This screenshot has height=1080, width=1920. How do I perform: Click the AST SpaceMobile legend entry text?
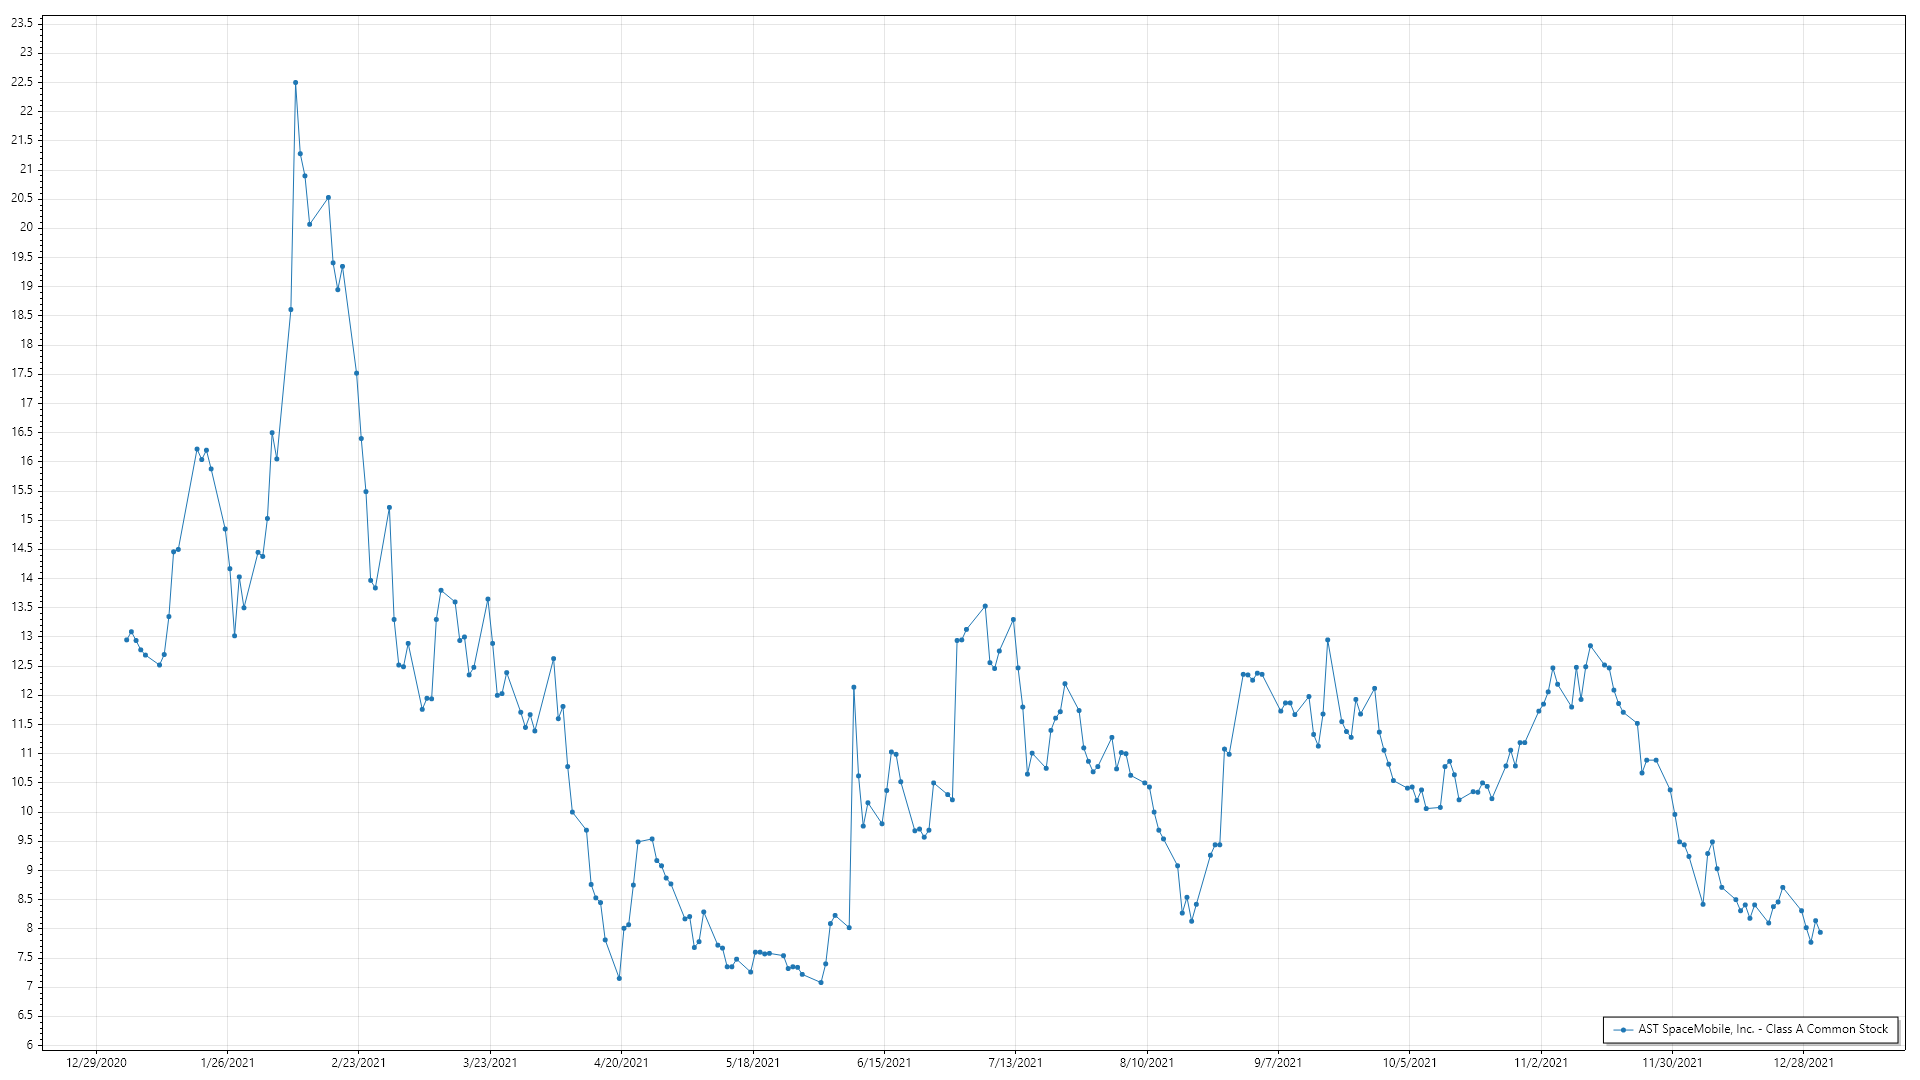pos(1762,1029)
